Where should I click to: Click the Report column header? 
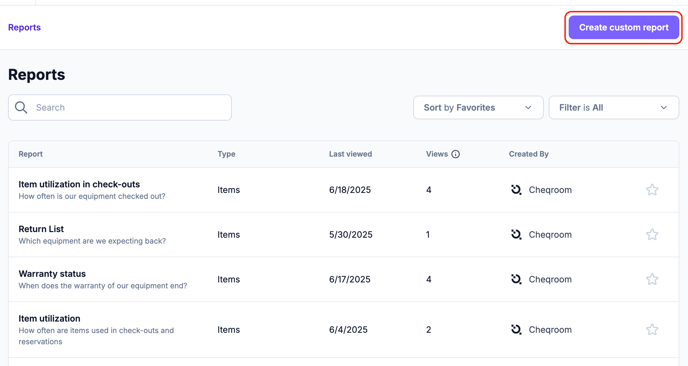[31, 154]
